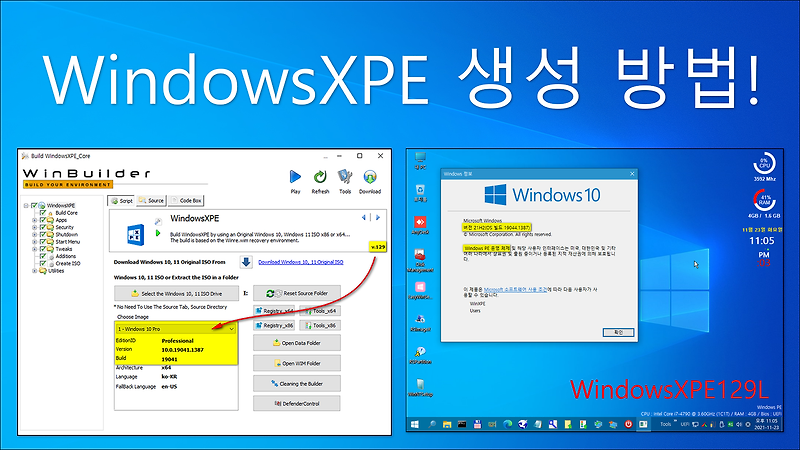Open the Tools icon in WinBuilder toolbar
This screenshot has width=800, height=450.
345,177
